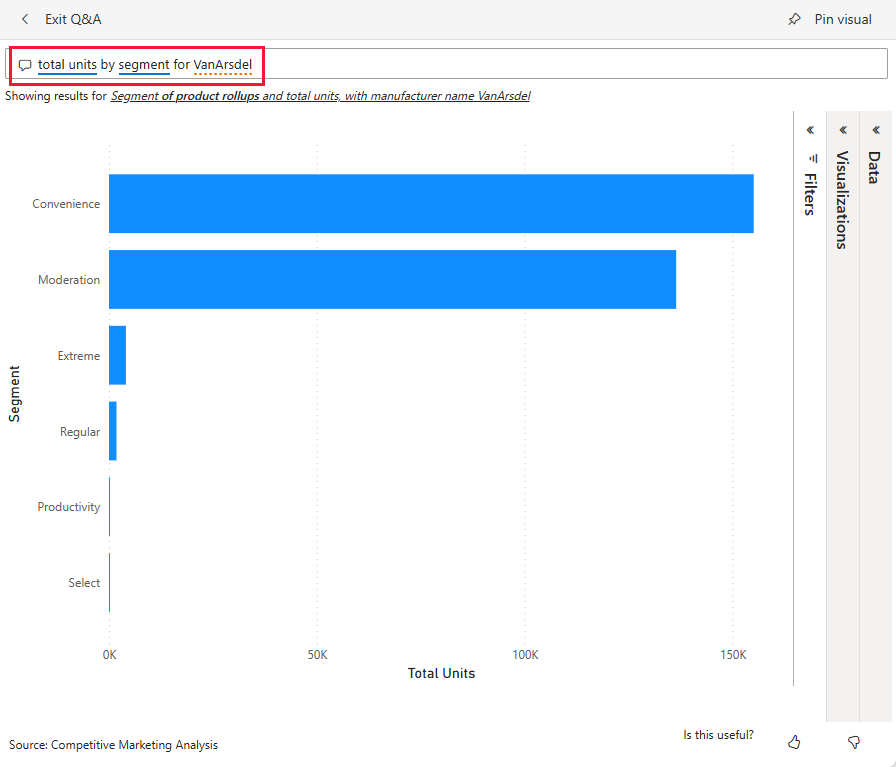Click the 100K axis tick label
The image size is (896, 767).
(526, 655)
